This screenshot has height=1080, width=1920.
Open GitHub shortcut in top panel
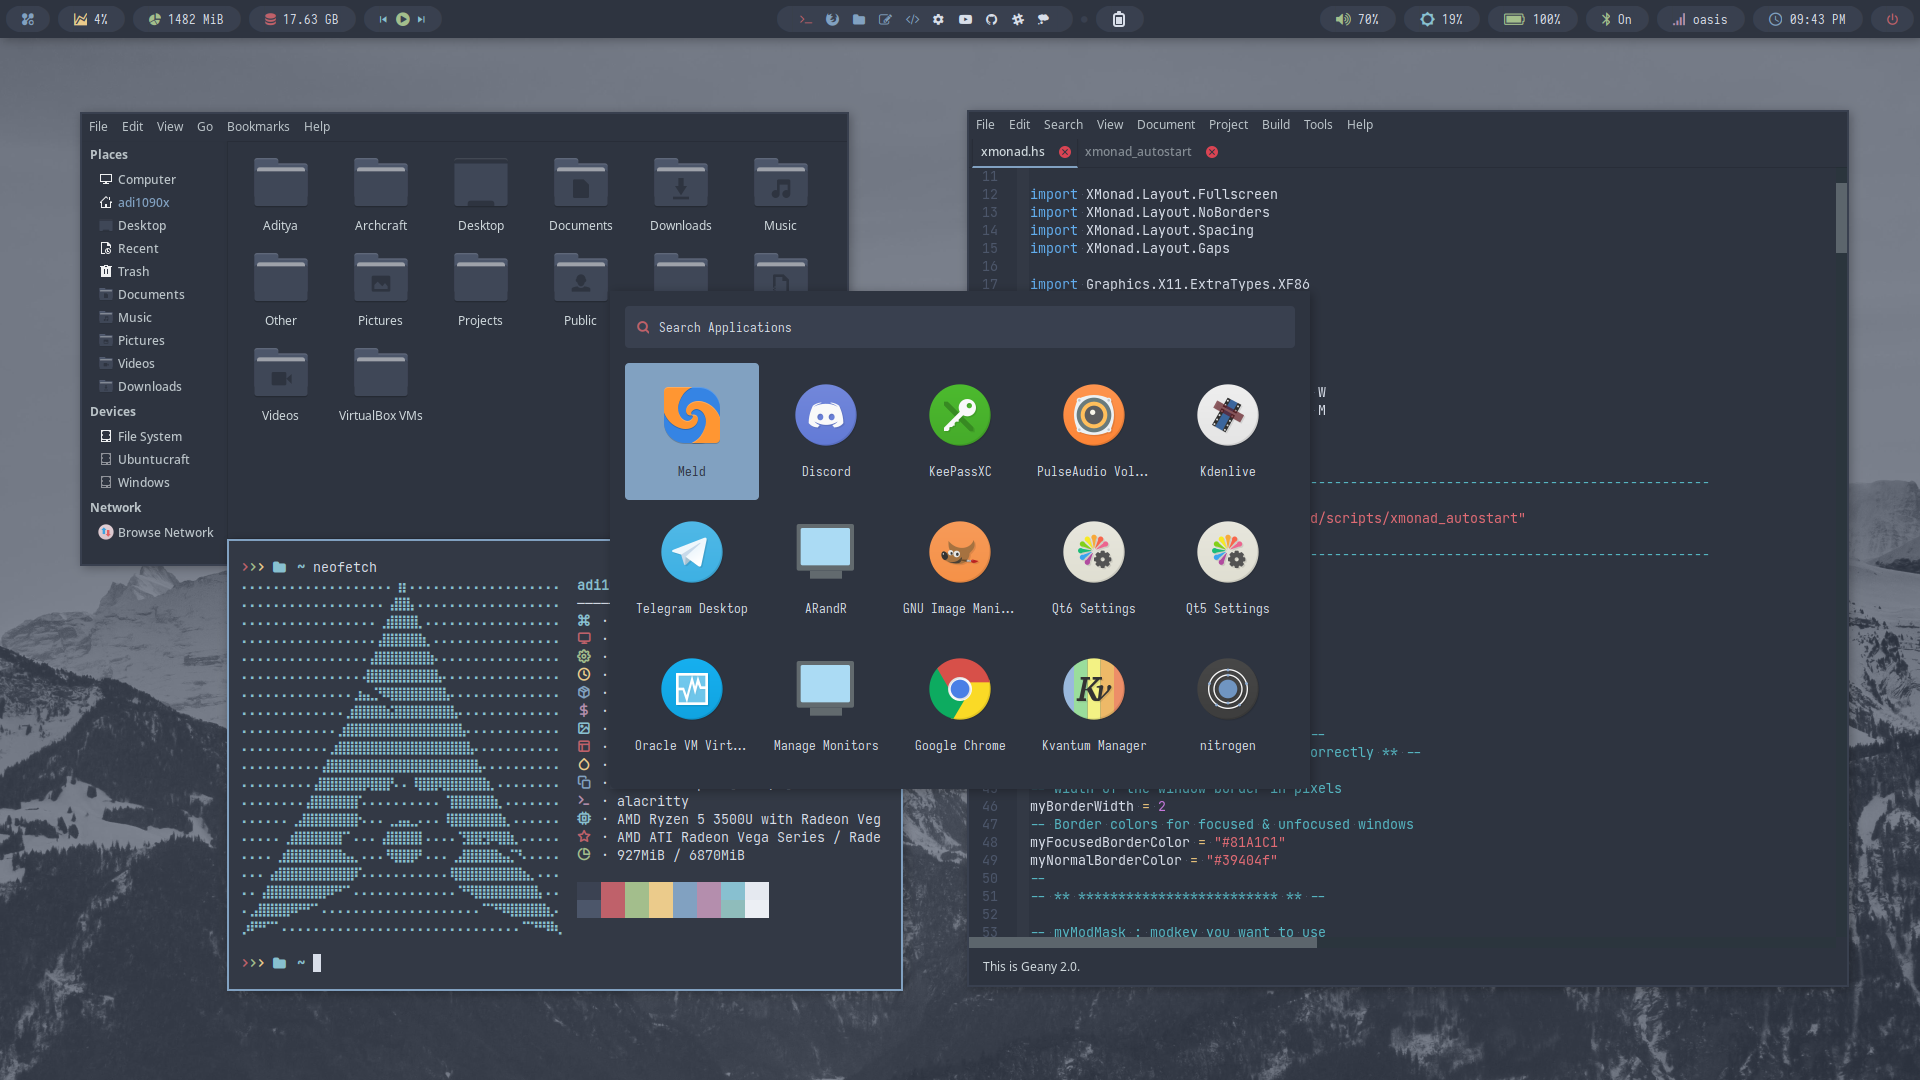click(991, 19)
